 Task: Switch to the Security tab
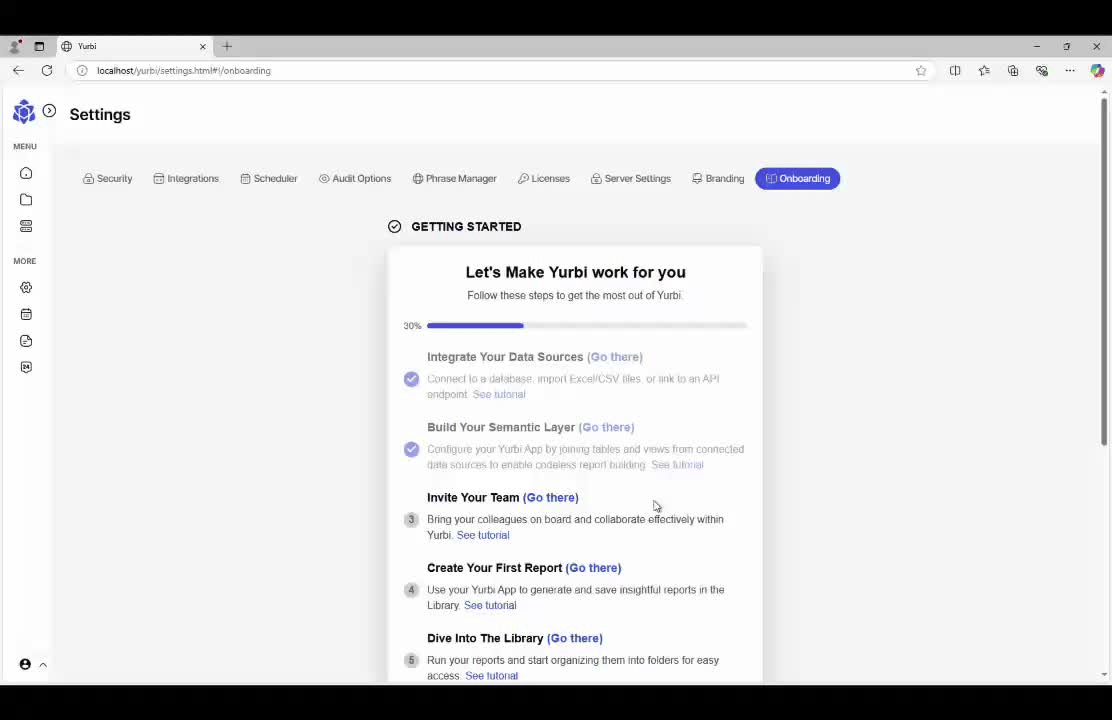click(x=108, y=179)
